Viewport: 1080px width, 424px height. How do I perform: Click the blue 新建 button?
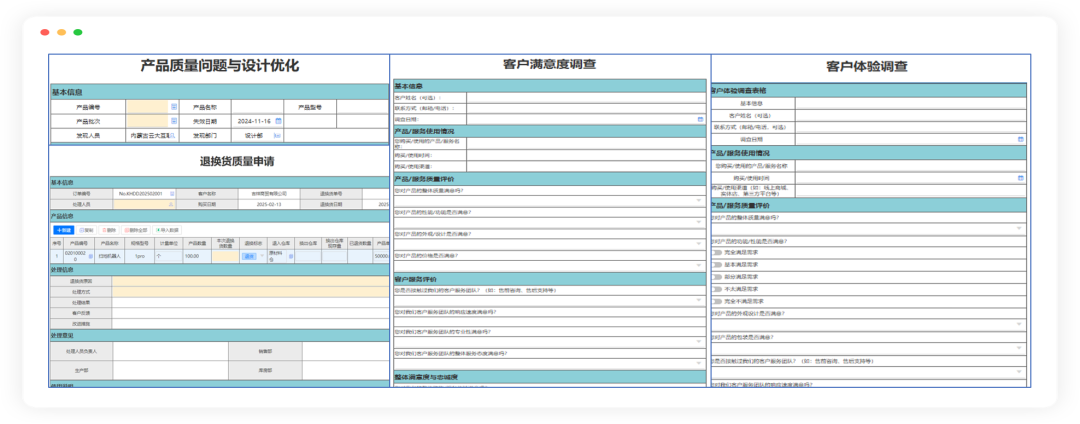pyautogui.click(x=63, y=230)
